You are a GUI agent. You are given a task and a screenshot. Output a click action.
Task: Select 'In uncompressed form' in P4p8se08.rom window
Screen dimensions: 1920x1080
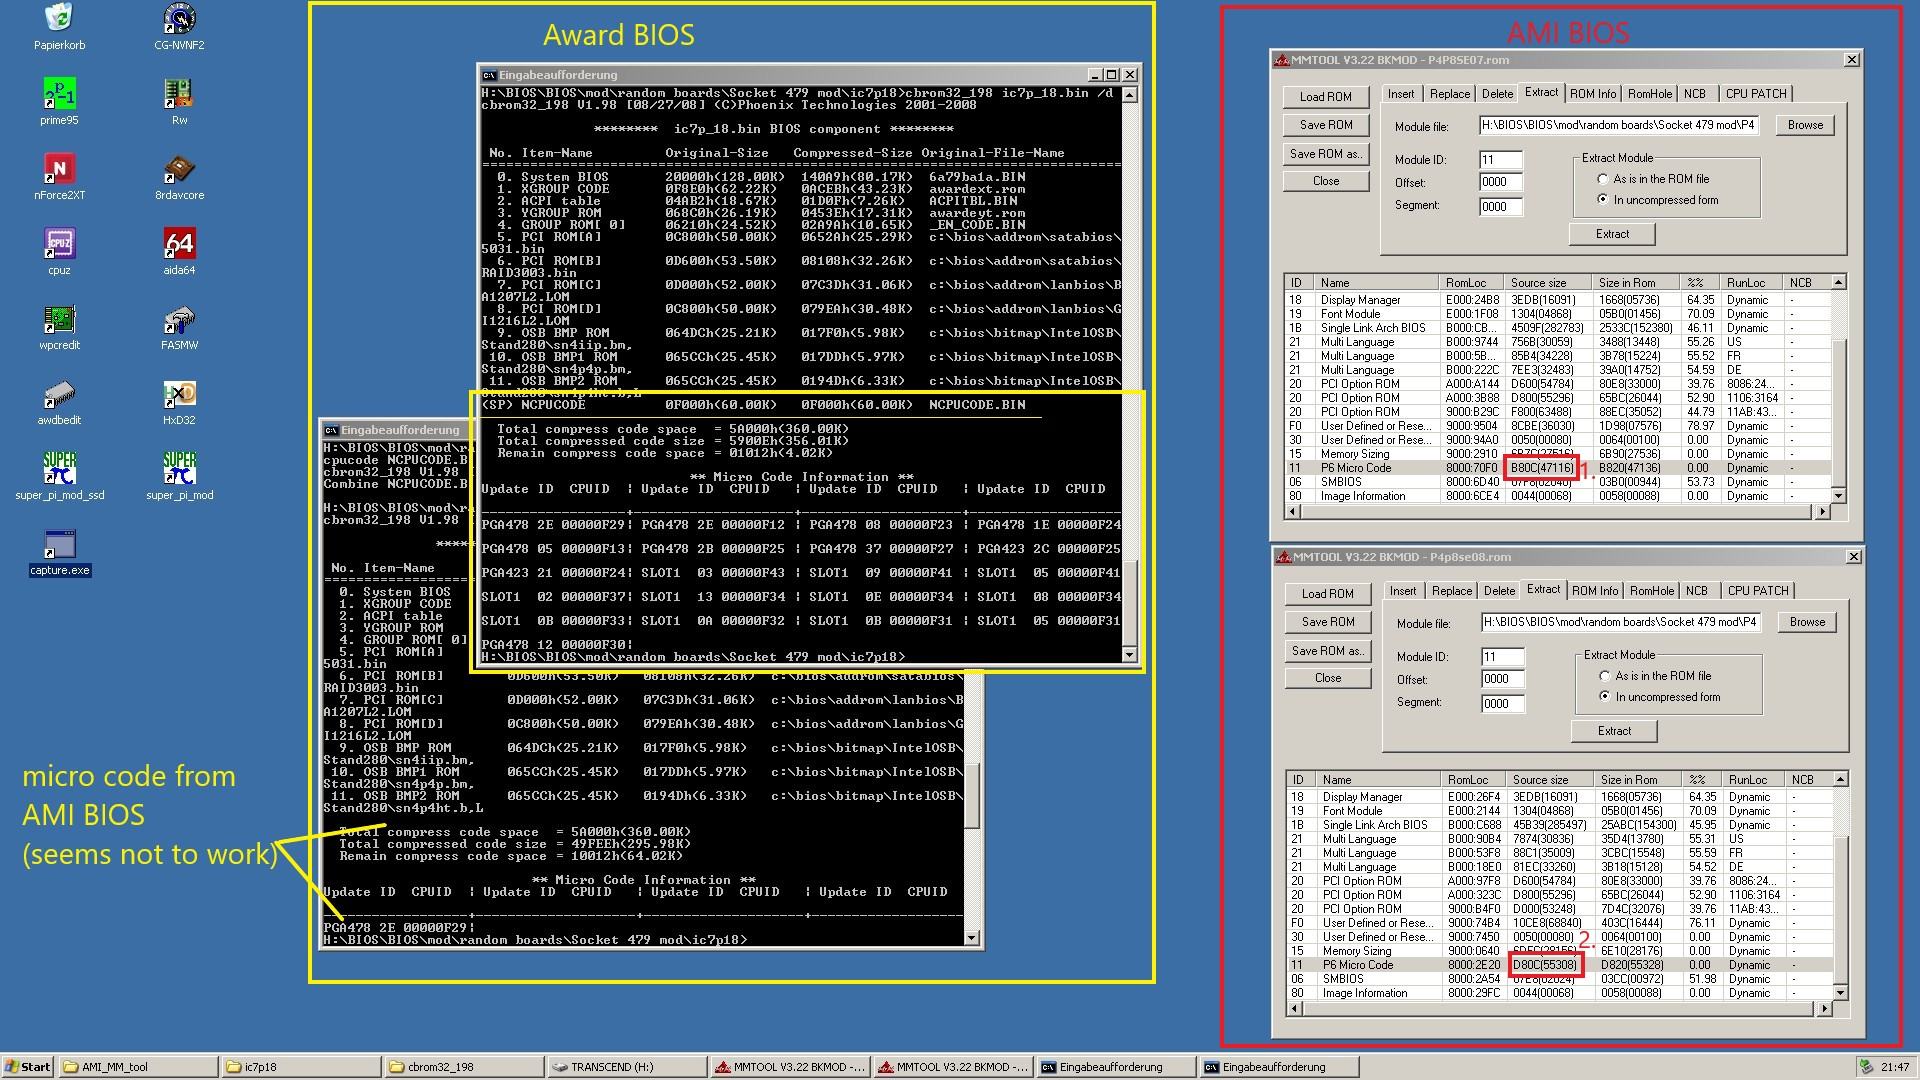coord(1660,697)
